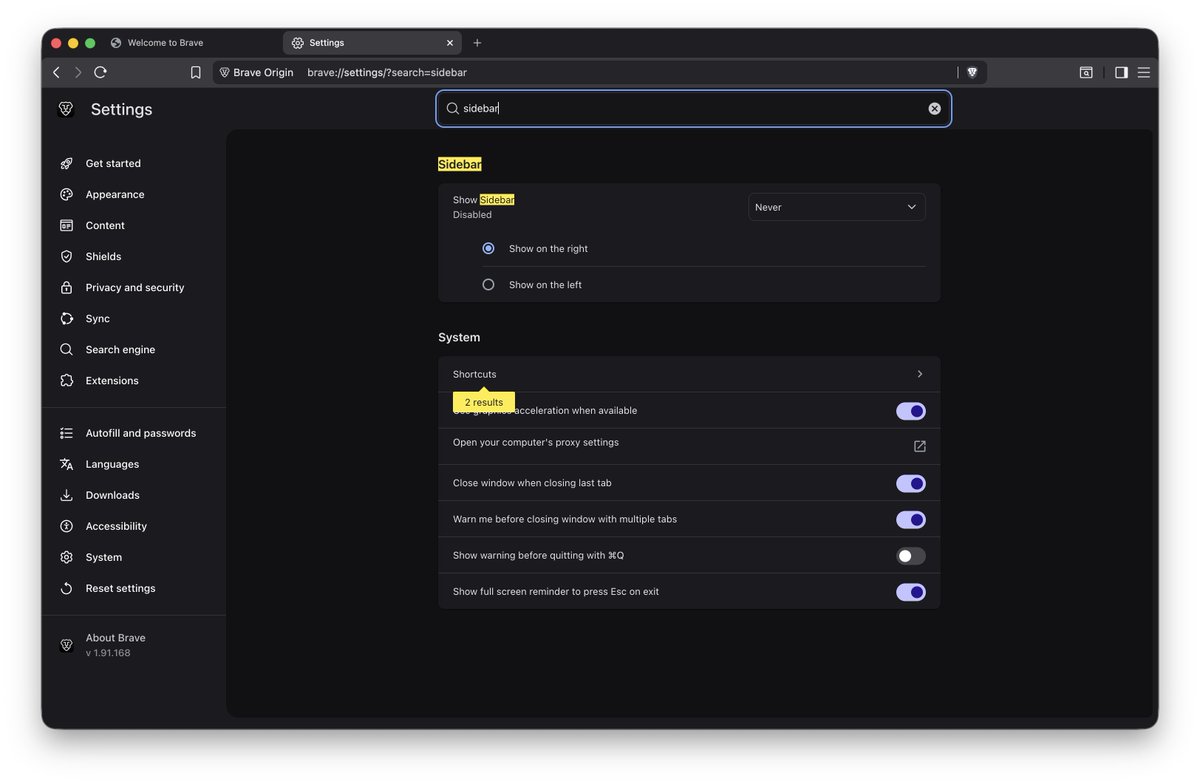Go to Content settings
Image resolution: width=1200 pixels, height=784 pixels.
(105, 225)
